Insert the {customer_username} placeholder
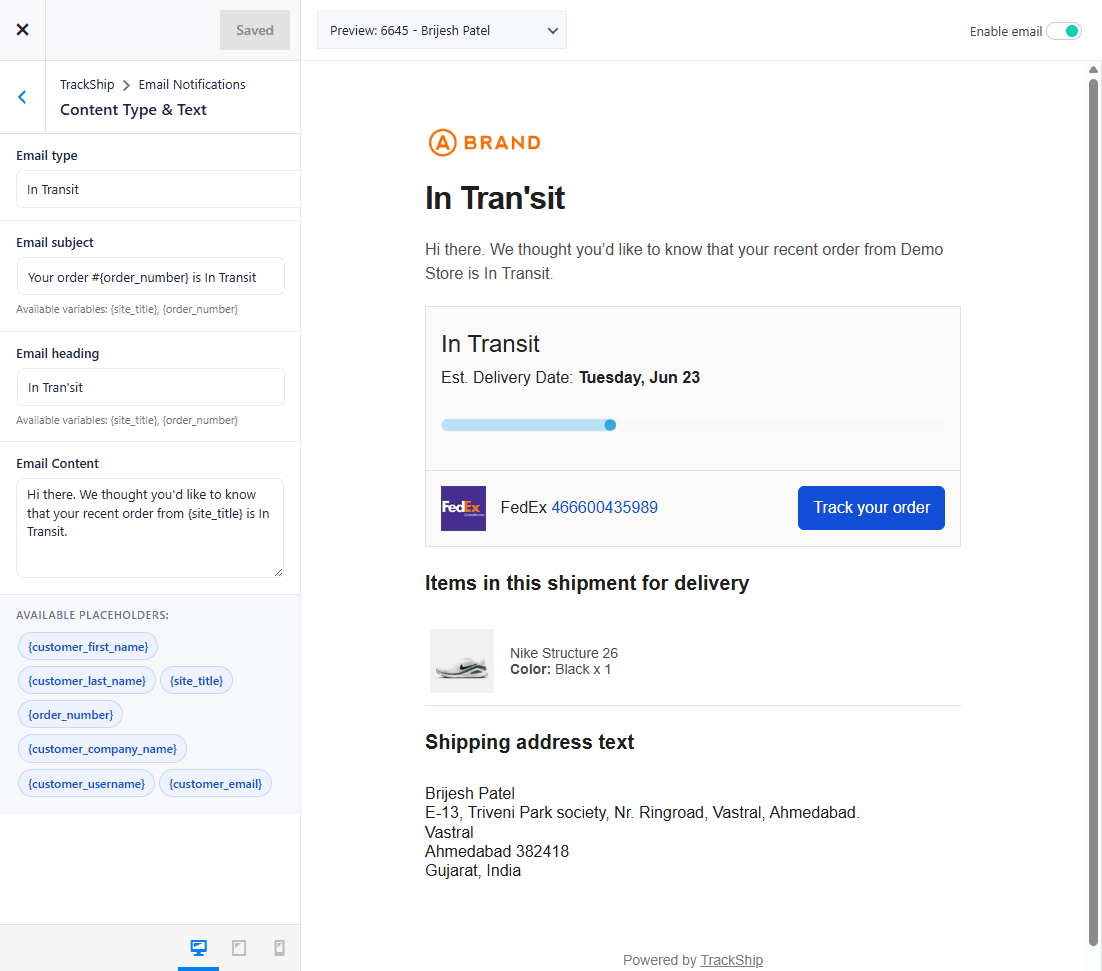Image resolution: width=1102 pixels, height=971 pixels. [x=86, y=783]
